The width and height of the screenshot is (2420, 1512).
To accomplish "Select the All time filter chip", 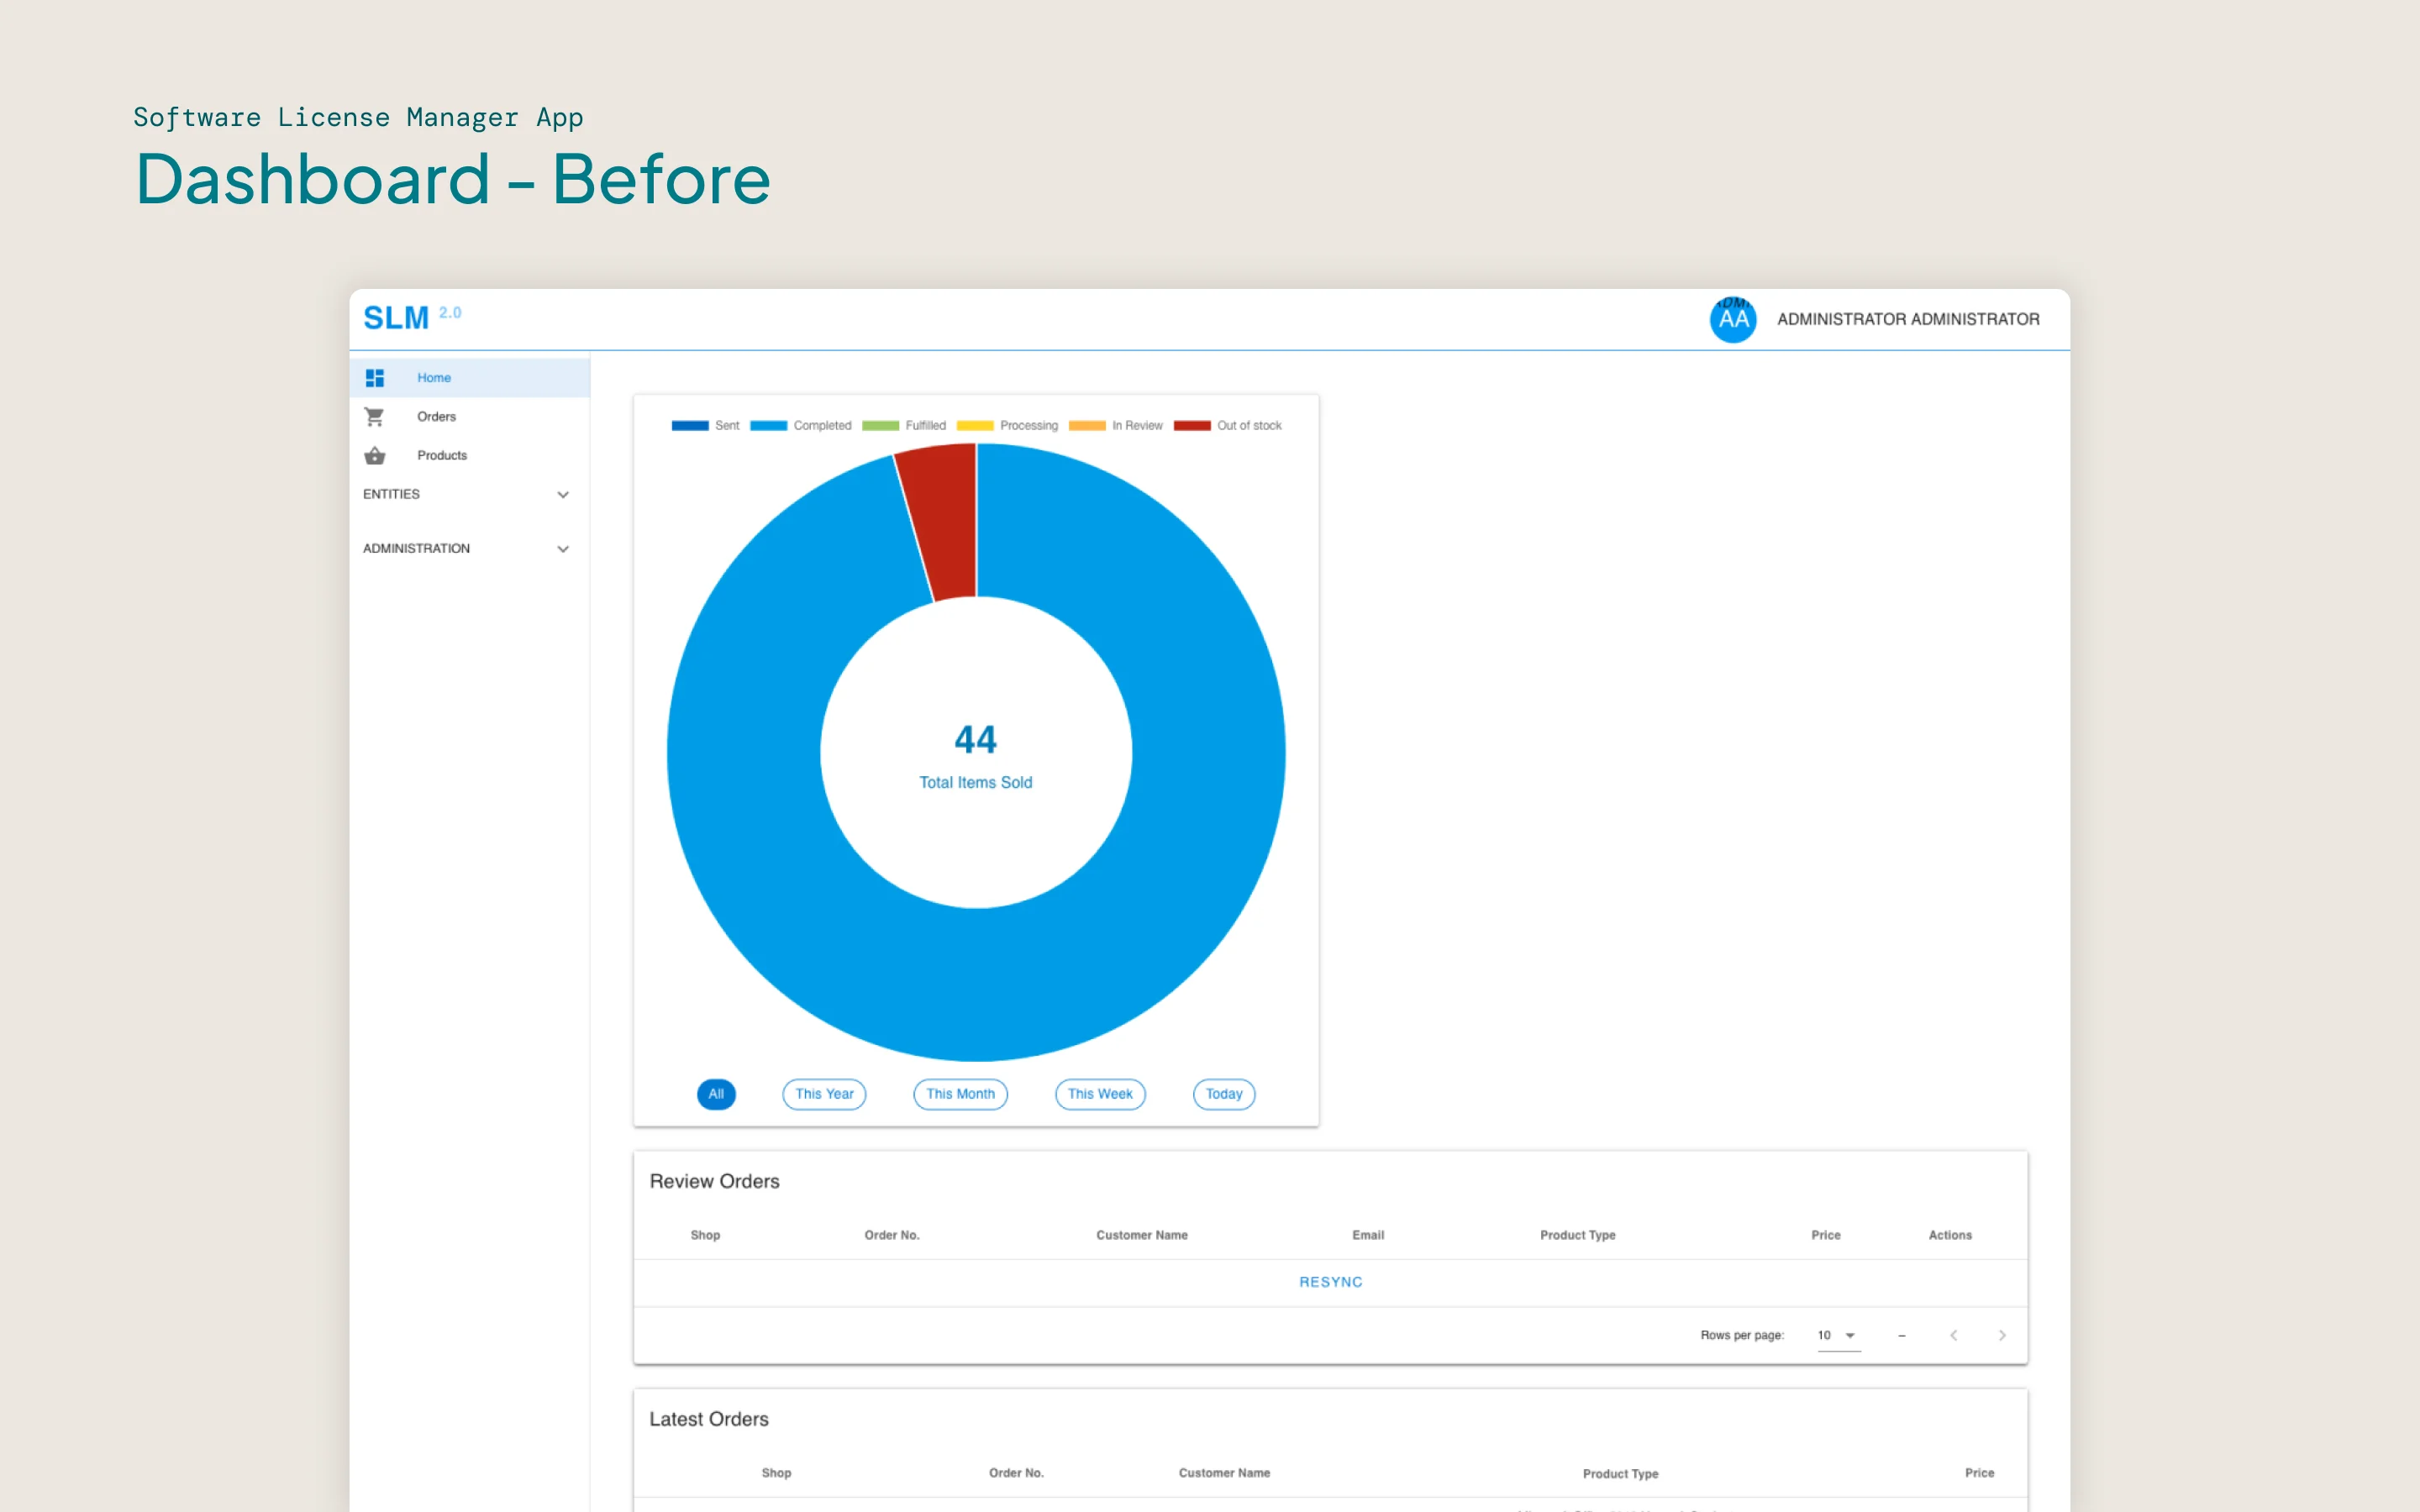I will 716,1094.
